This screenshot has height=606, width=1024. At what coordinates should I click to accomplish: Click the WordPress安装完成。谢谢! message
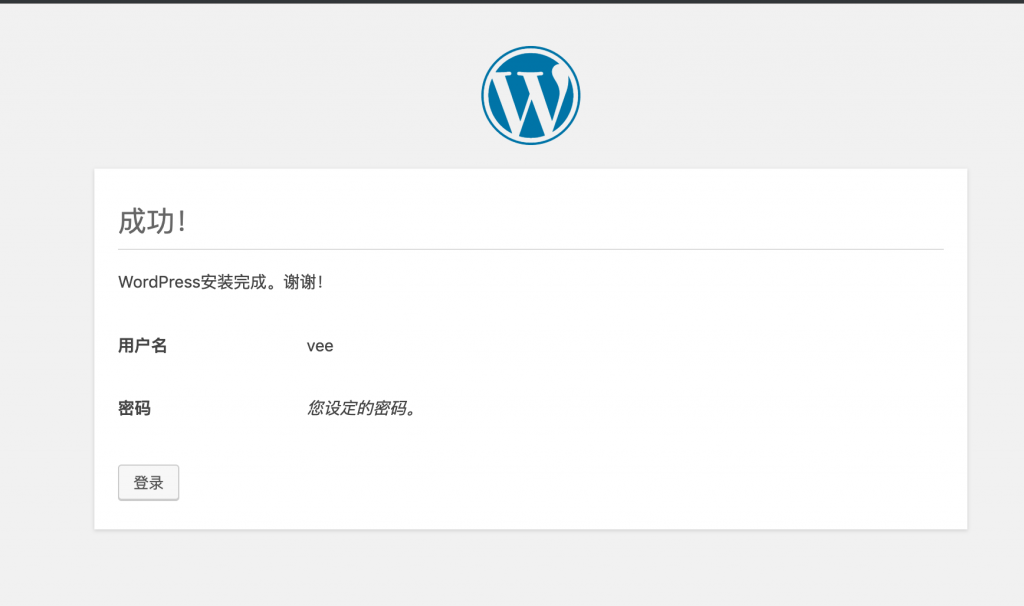pos(220,282)
